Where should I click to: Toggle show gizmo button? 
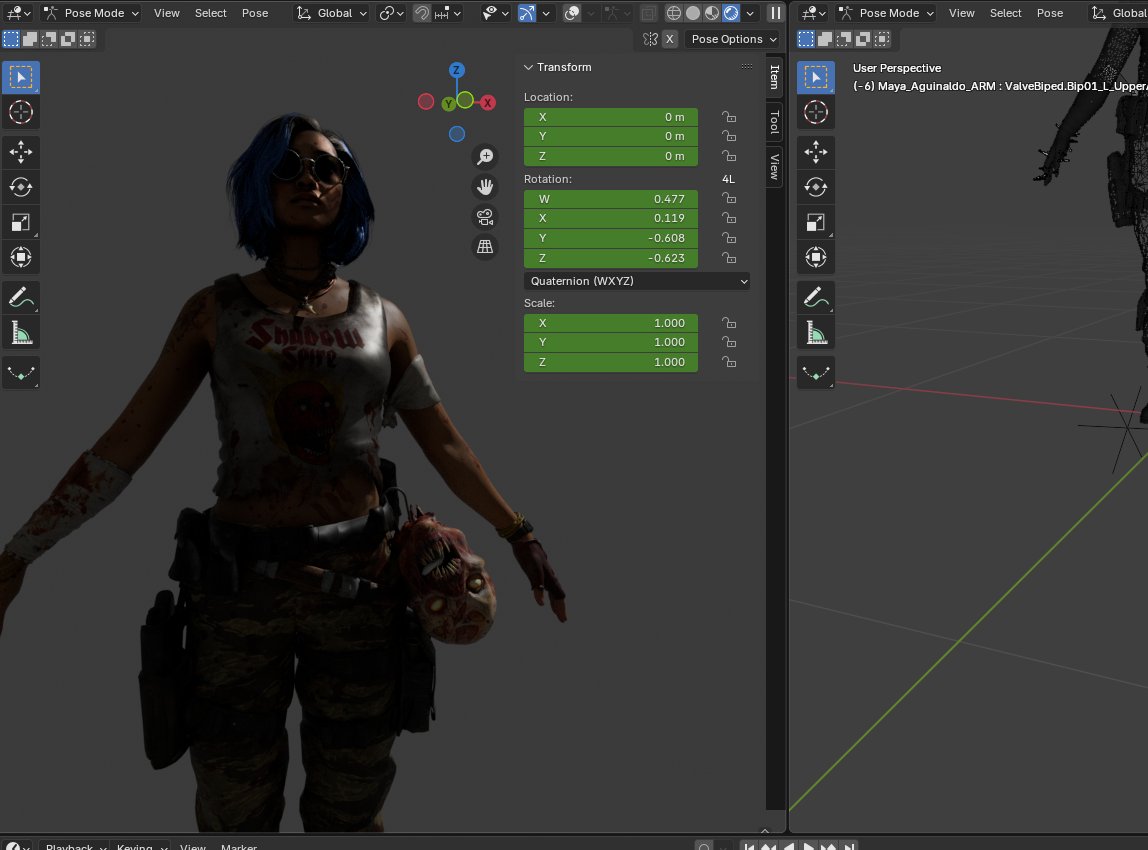click(x=526, y=13)
